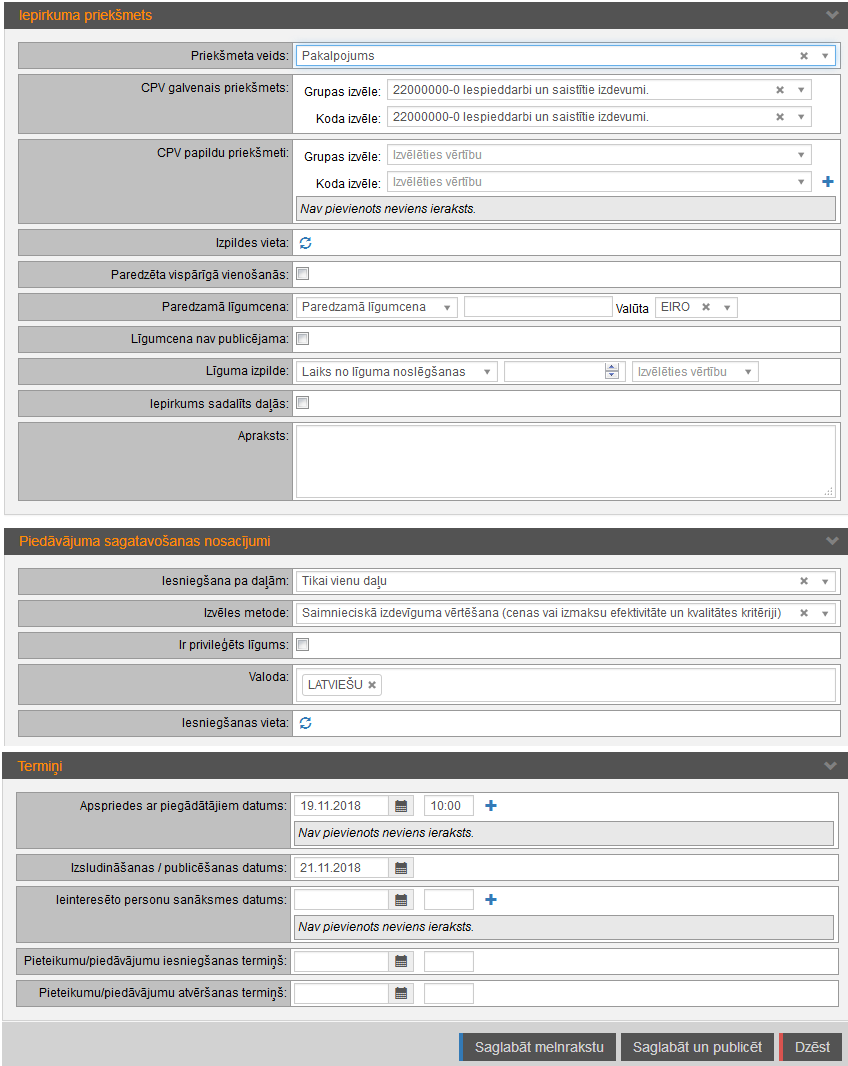Click refresh icon next to Izpildes vieta
The height and width of the screenshot is (1066, 848).
[306, 243]
